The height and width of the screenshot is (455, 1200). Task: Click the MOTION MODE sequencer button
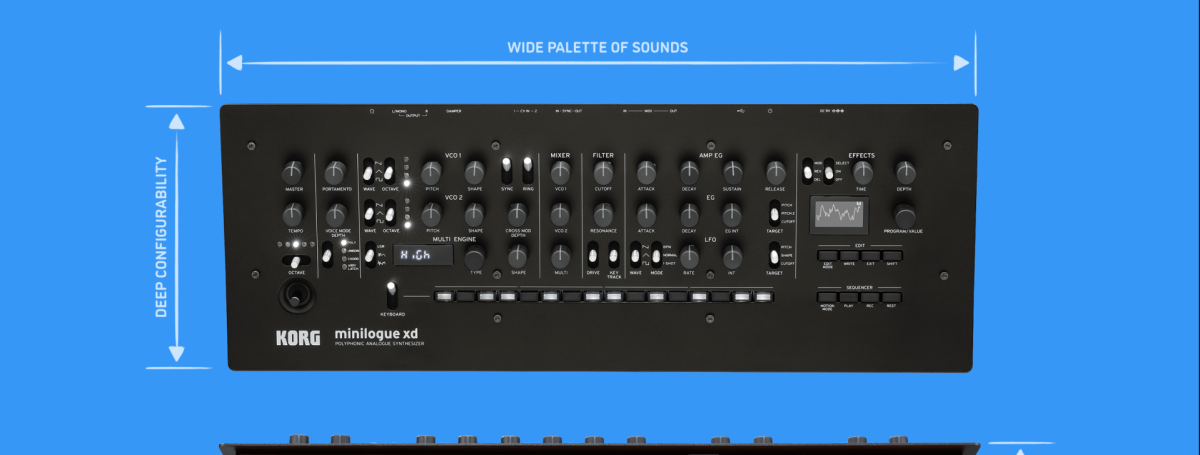tap(827, 297)
